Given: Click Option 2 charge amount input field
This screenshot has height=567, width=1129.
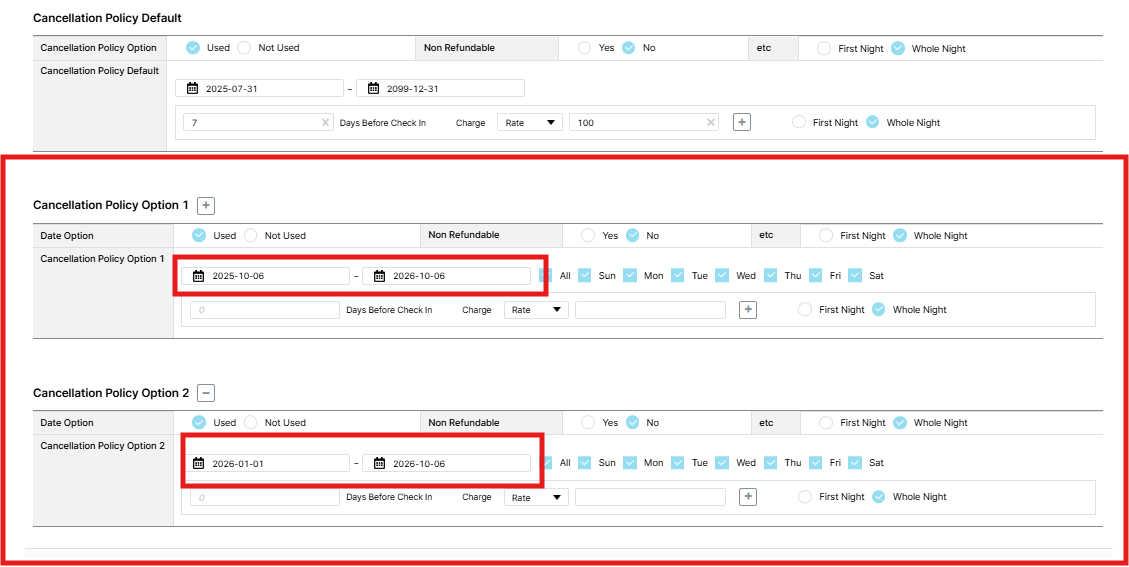Looking at the screenshot, I should point(650,497).
